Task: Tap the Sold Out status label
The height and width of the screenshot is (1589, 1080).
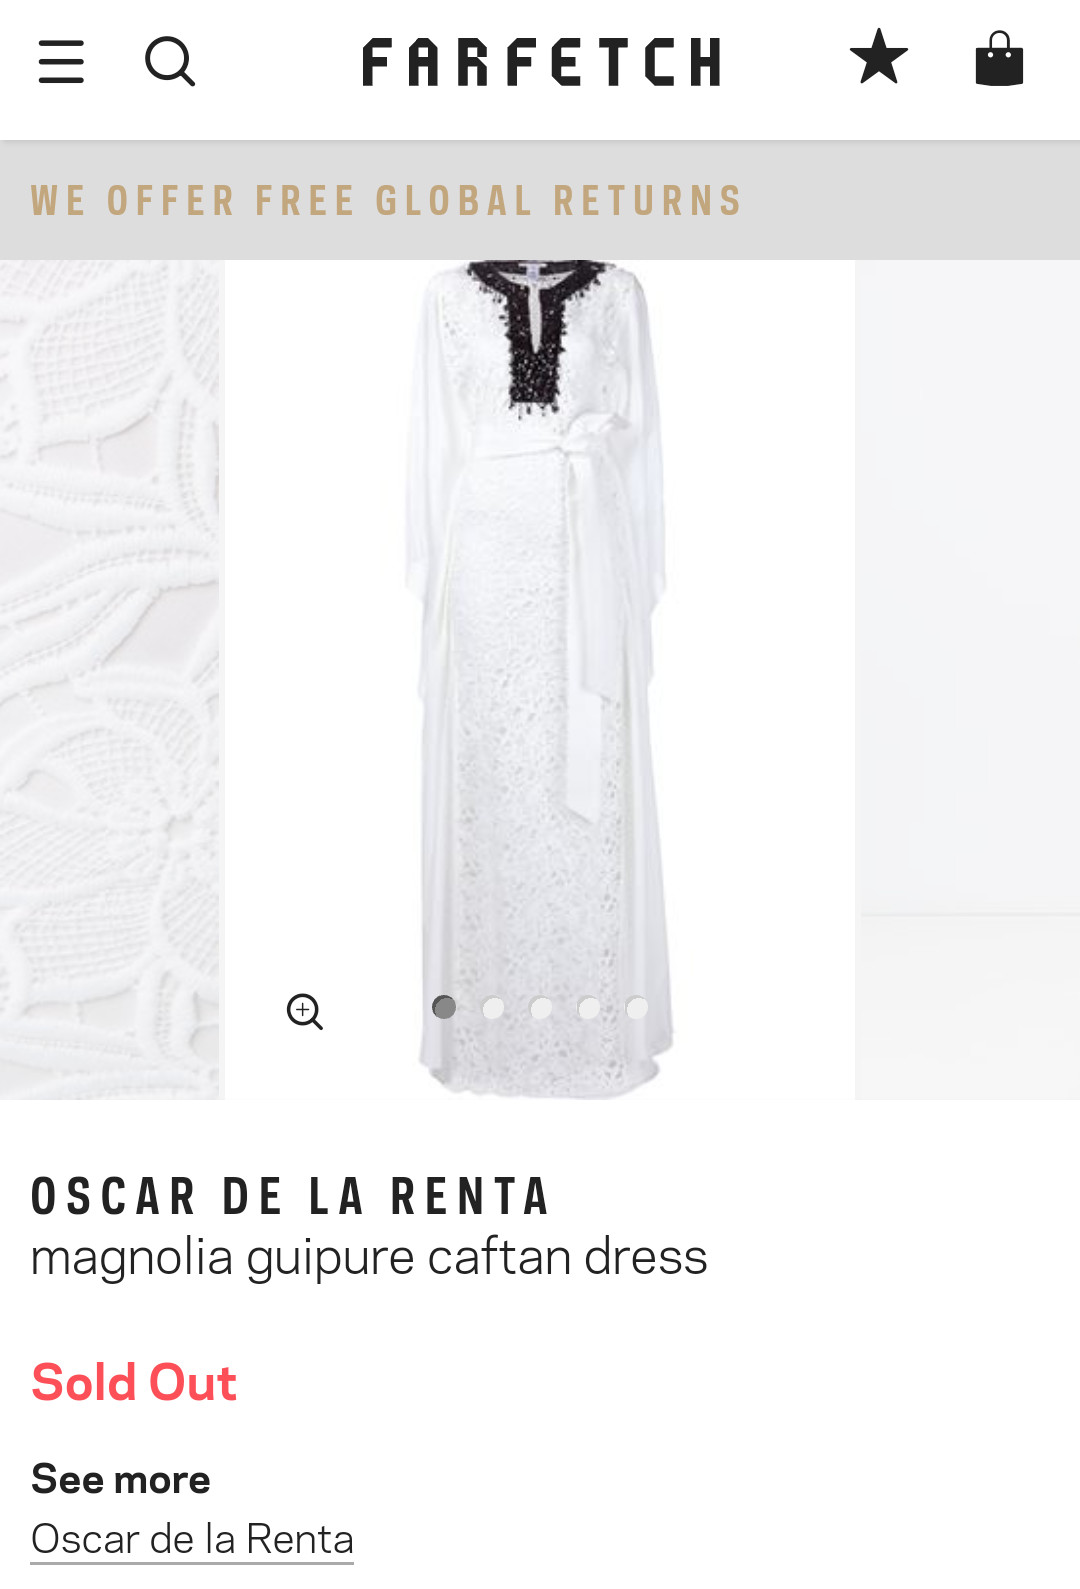Action: [x=134, y=1383]
